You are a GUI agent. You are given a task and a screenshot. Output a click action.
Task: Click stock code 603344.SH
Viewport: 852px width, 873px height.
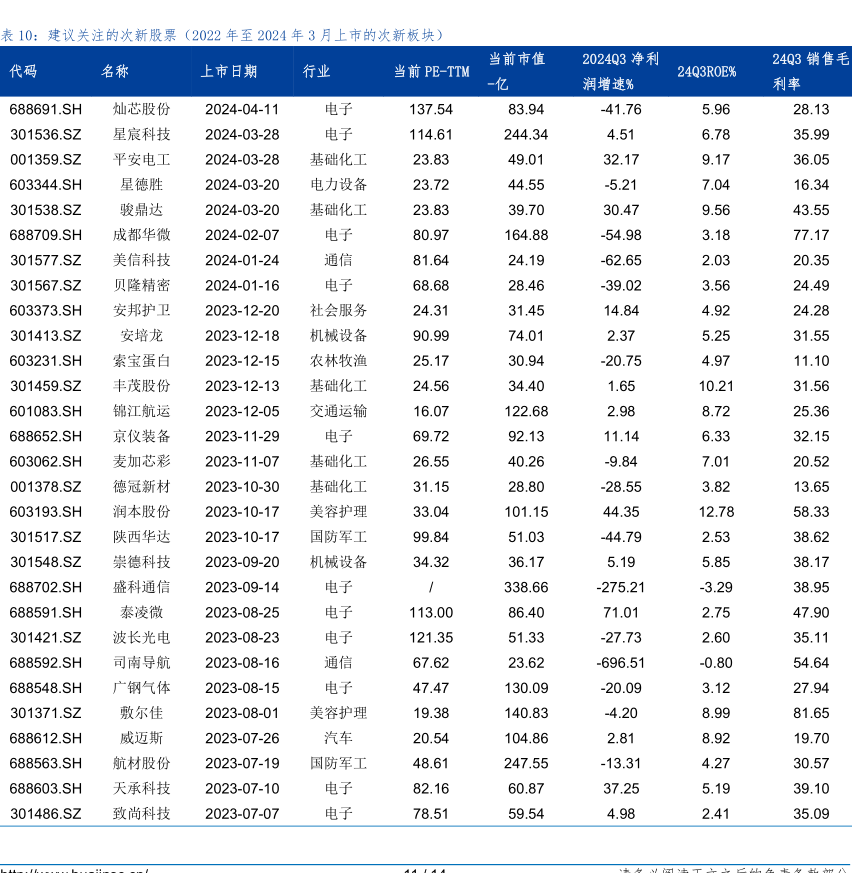[x=46, y=185]
